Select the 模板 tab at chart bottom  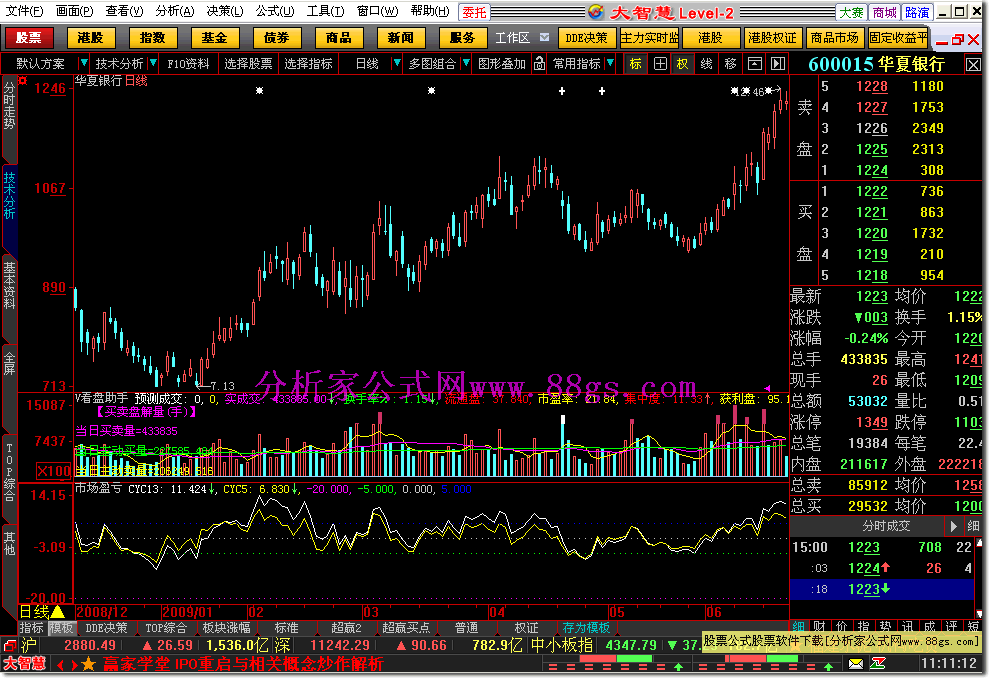62,629
